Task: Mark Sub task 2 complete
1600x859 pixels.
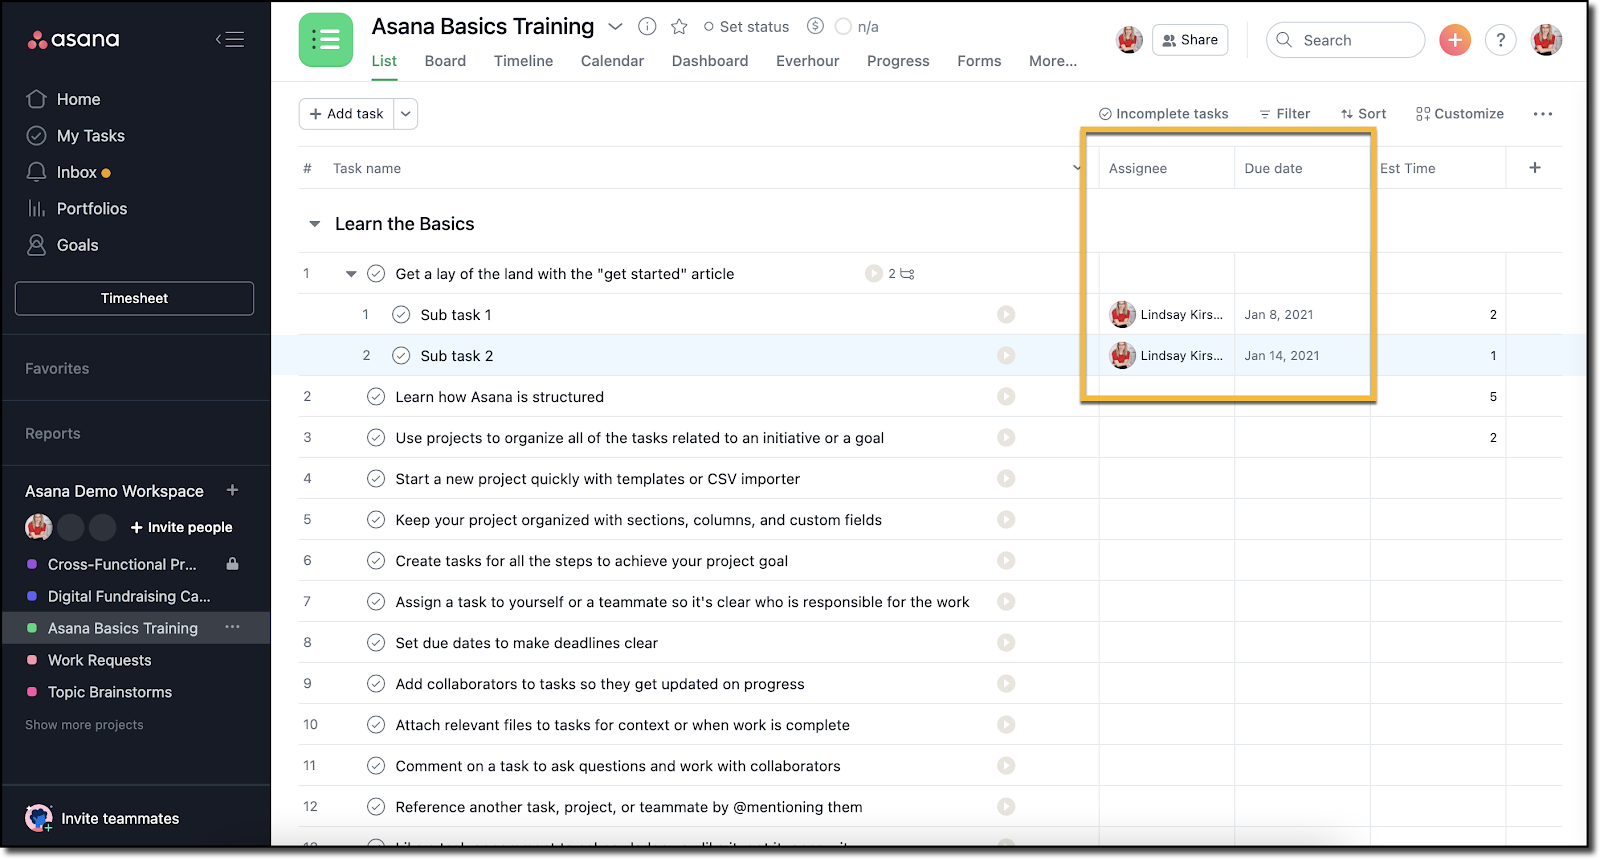Action: point(401,356)
